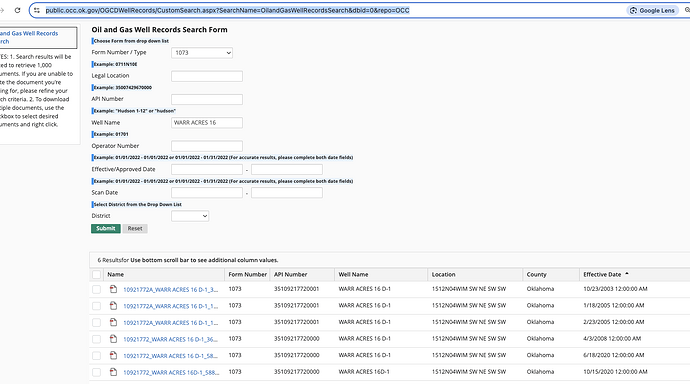Sort results by Name column header
This screenshot has width=690, height=384.
[116, 274]
